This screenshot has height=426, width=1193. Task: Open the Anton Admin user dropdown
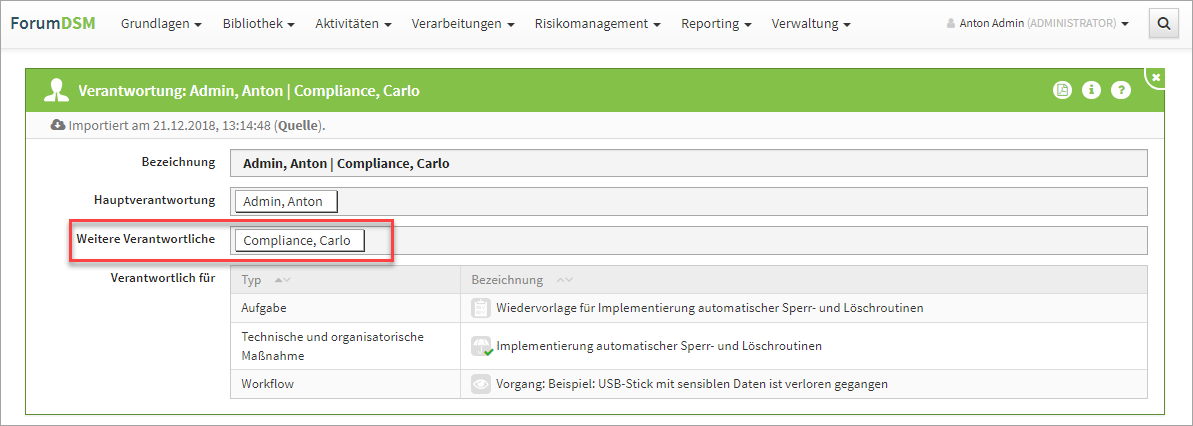pyautogui.click(x=1037, y=24)
